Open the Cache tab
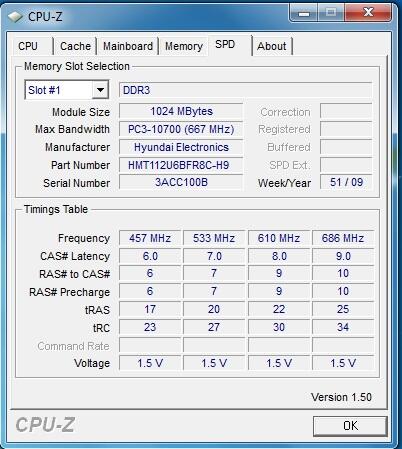402x449 pixels. coord(75,46)
